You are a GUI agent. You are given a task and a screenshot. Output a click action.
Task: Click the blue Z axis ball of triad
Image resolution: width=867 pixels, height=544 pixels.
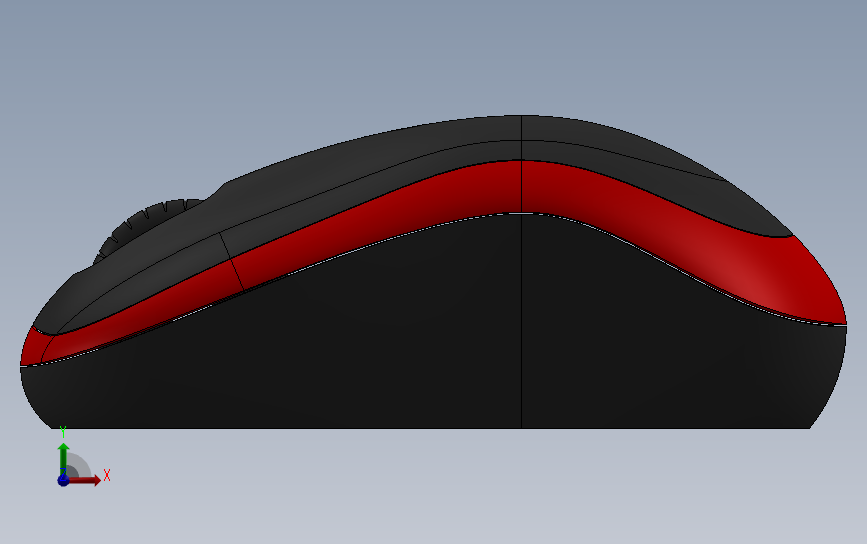[63, 480]
